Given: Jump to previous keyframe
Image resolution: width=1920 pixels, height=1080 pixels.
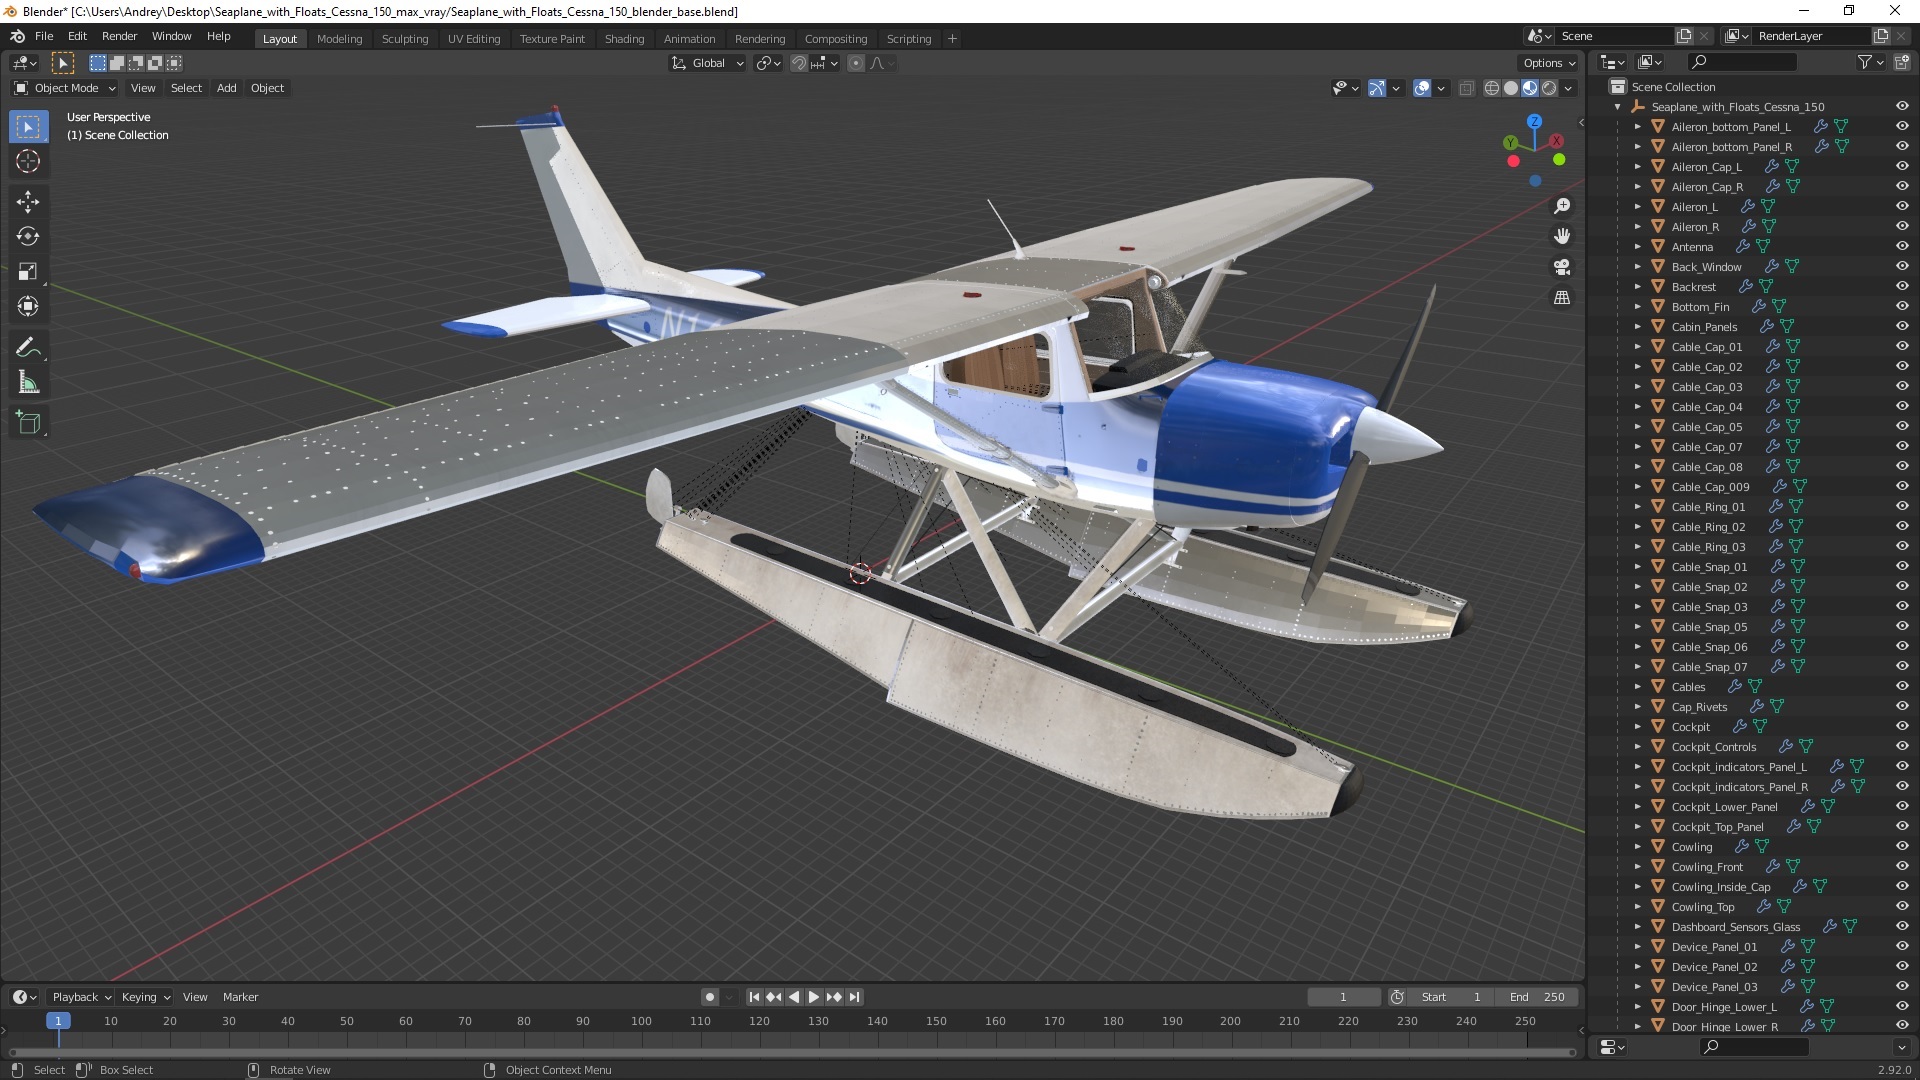Looking at the screenshot, I should 774,997.
